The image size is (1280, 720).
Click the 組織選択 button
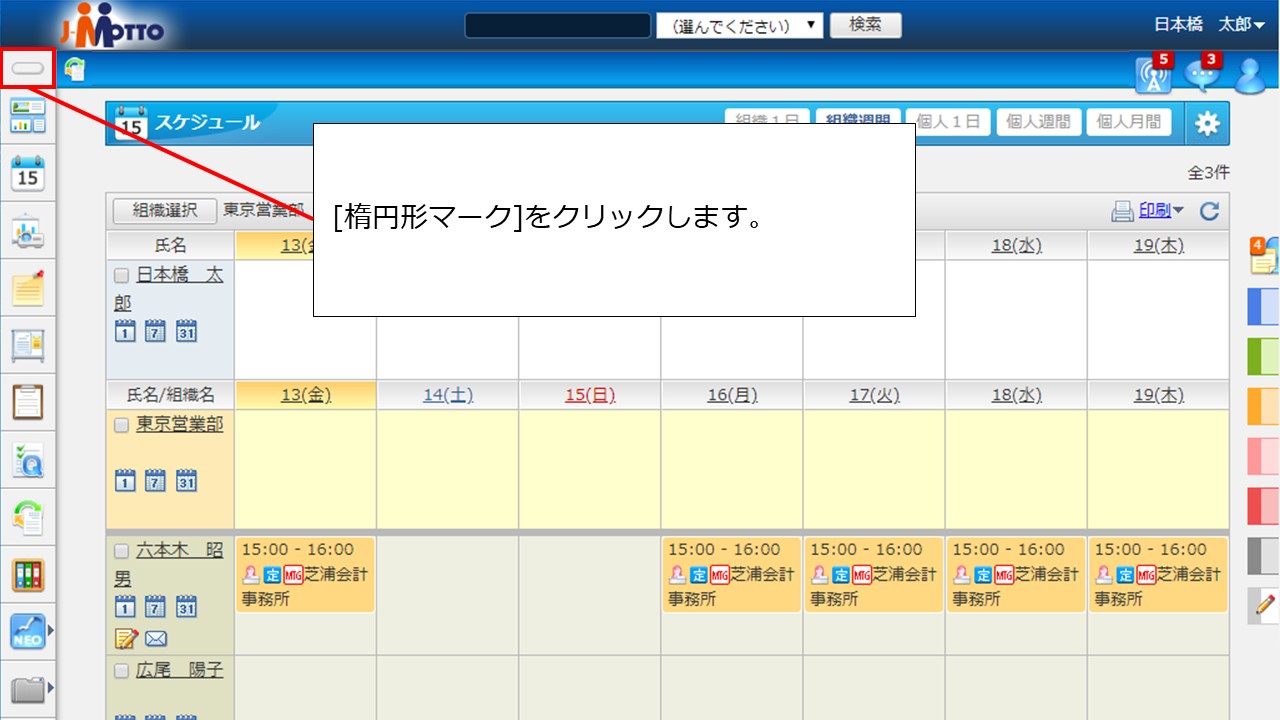164,211
